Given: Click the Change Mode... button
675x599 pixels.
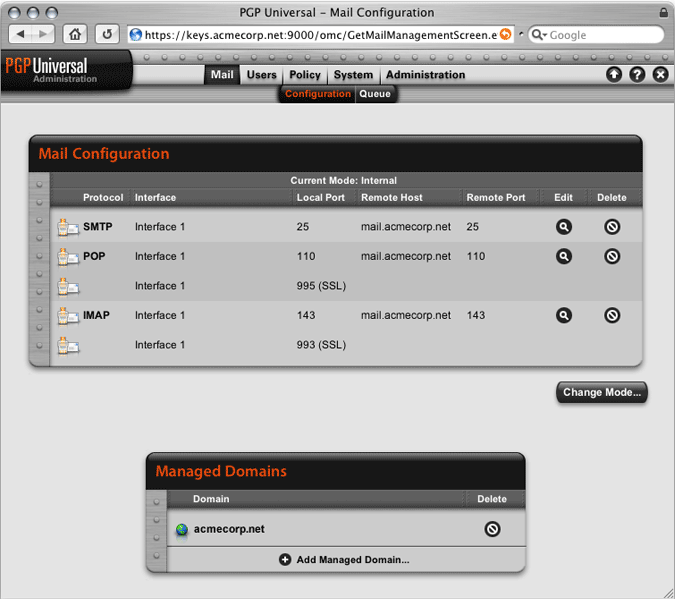Looking at the screenshot, I should click(602, 392).
